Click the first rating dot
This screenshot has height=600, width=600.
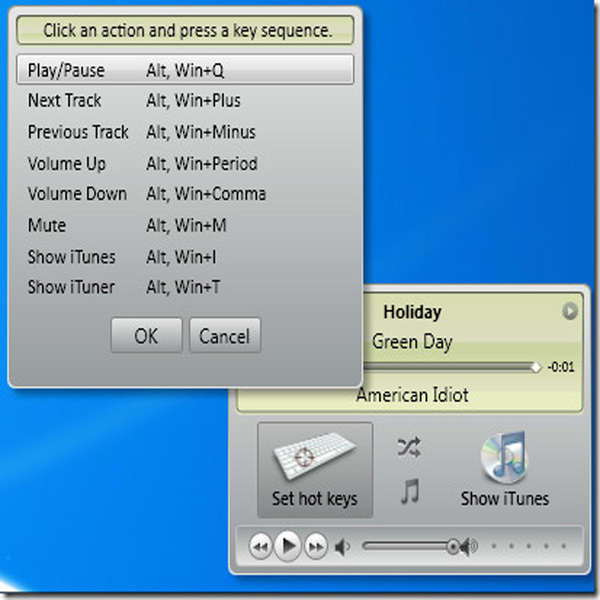tap(494, 546)
